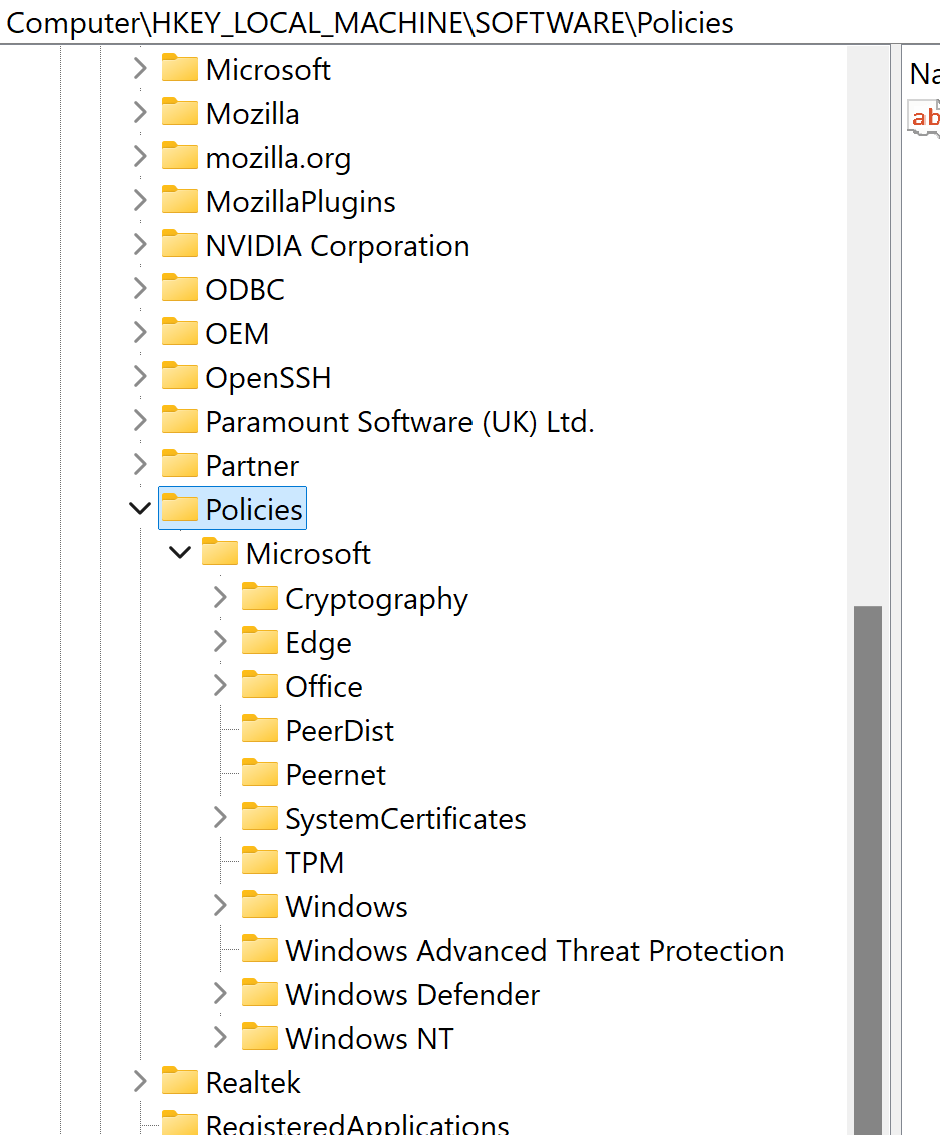The width and height of the screenshot is (940, 1135).
Task: Click the ODBC folder icon
Action: coord(179,288)
